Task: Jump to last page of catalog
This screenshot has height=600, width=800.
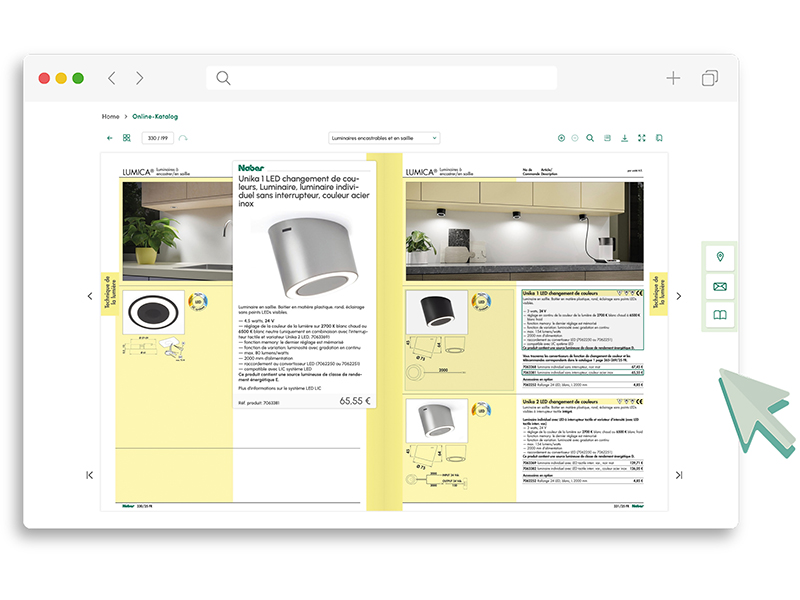Action: tap(679, 475)
